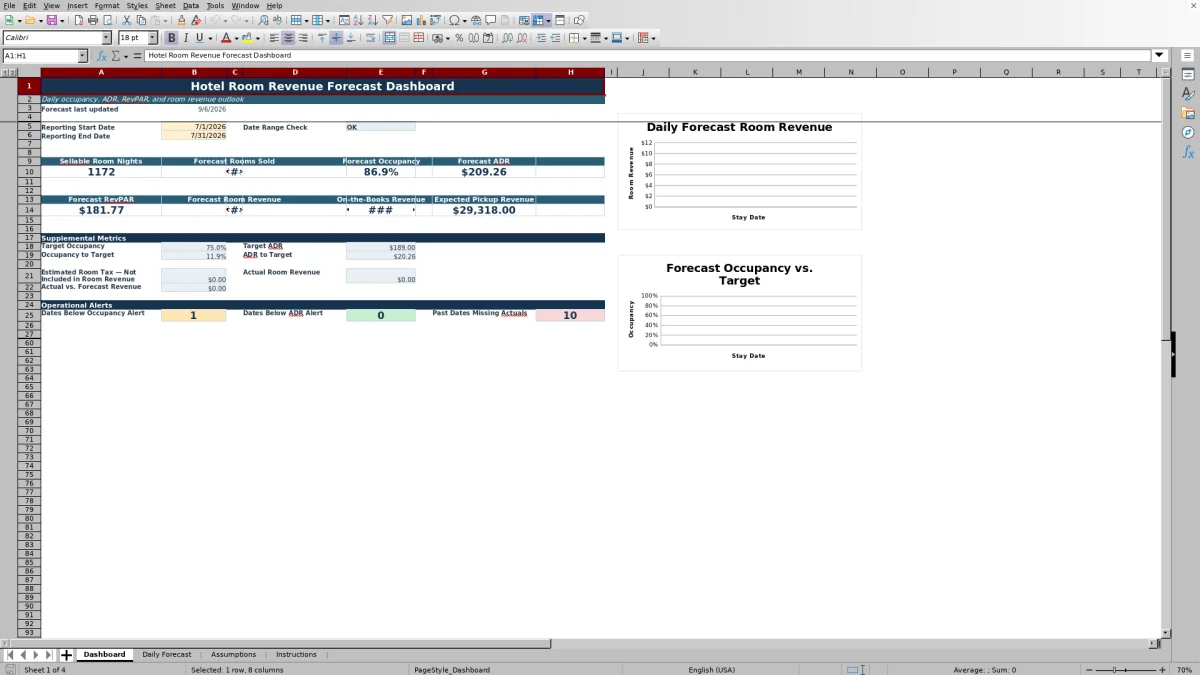Viewport: 1200px width, 675px height.
Task: Insert special character with the Omega icon
Action: click(454, 20)
